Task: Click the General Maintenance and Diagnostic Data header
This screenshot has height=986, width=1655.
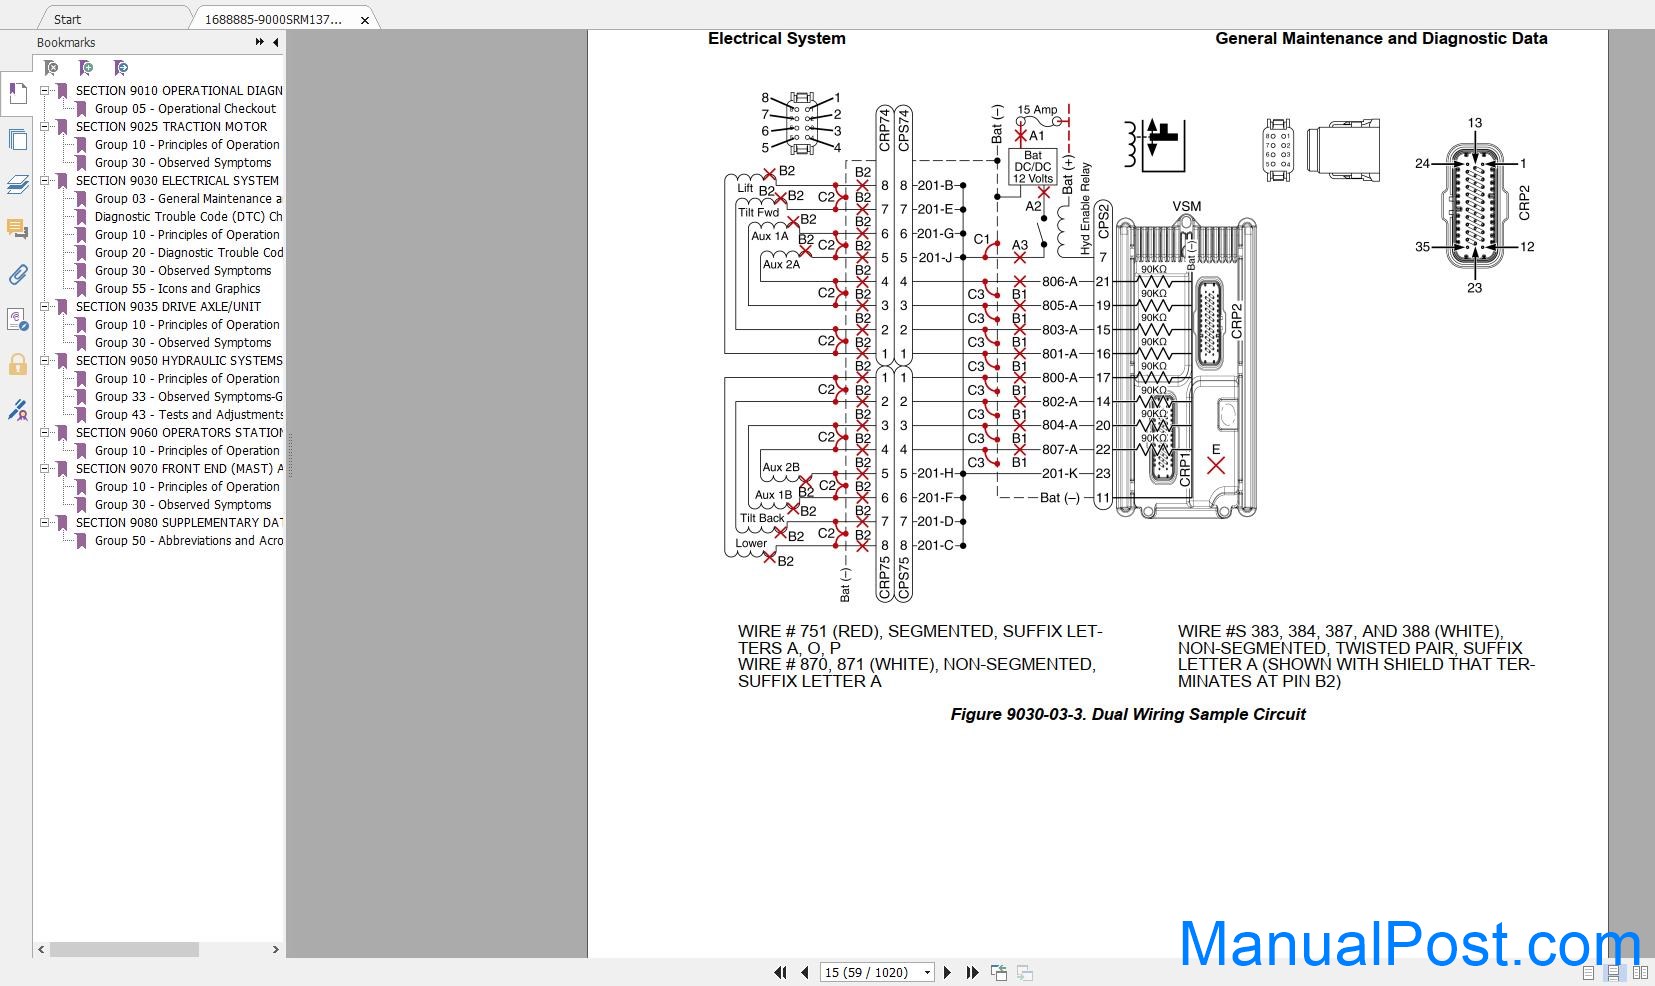Action: click(1381, 38)
